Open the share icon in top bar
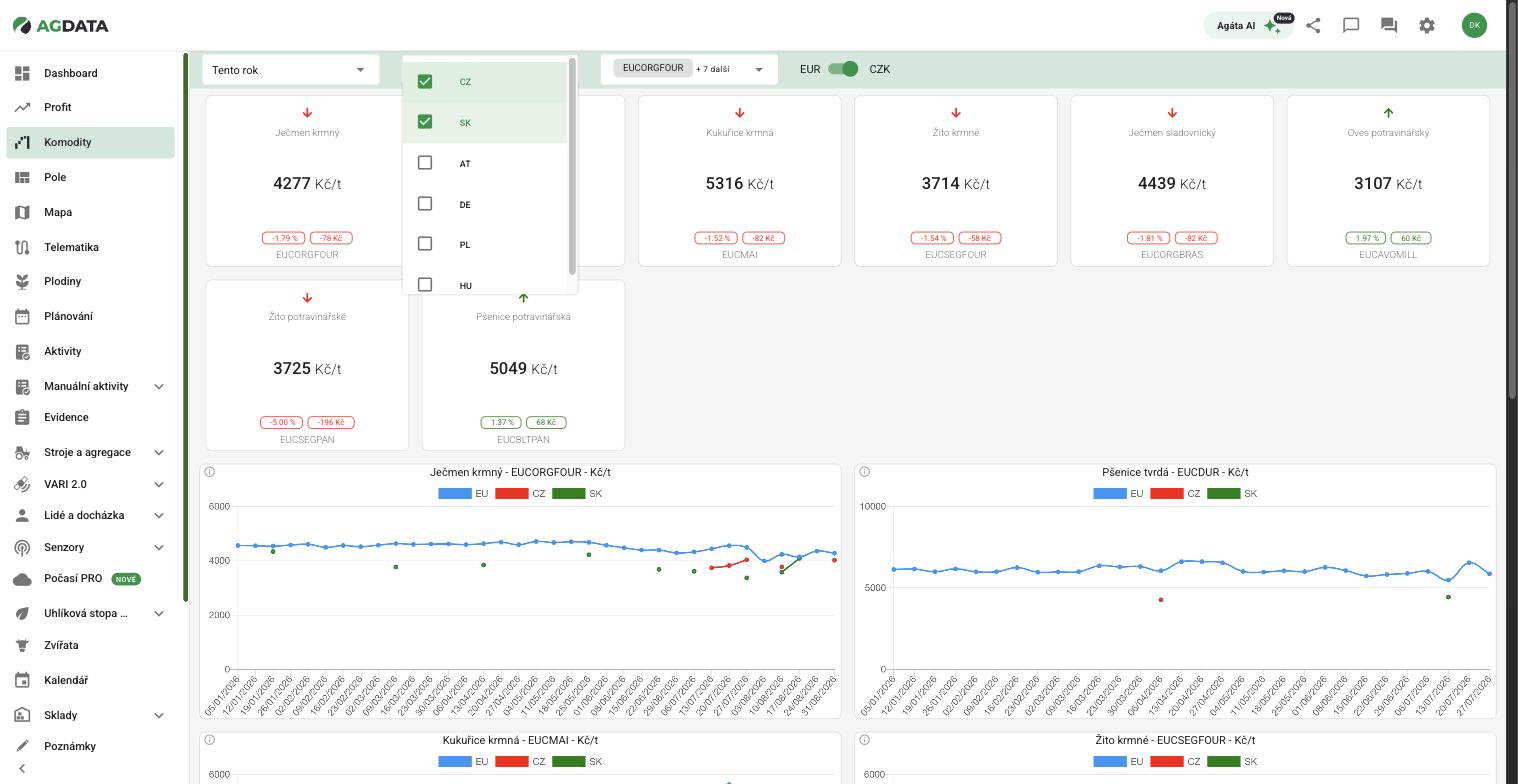Screen dimensions: 1518x784 [1313, 26]
